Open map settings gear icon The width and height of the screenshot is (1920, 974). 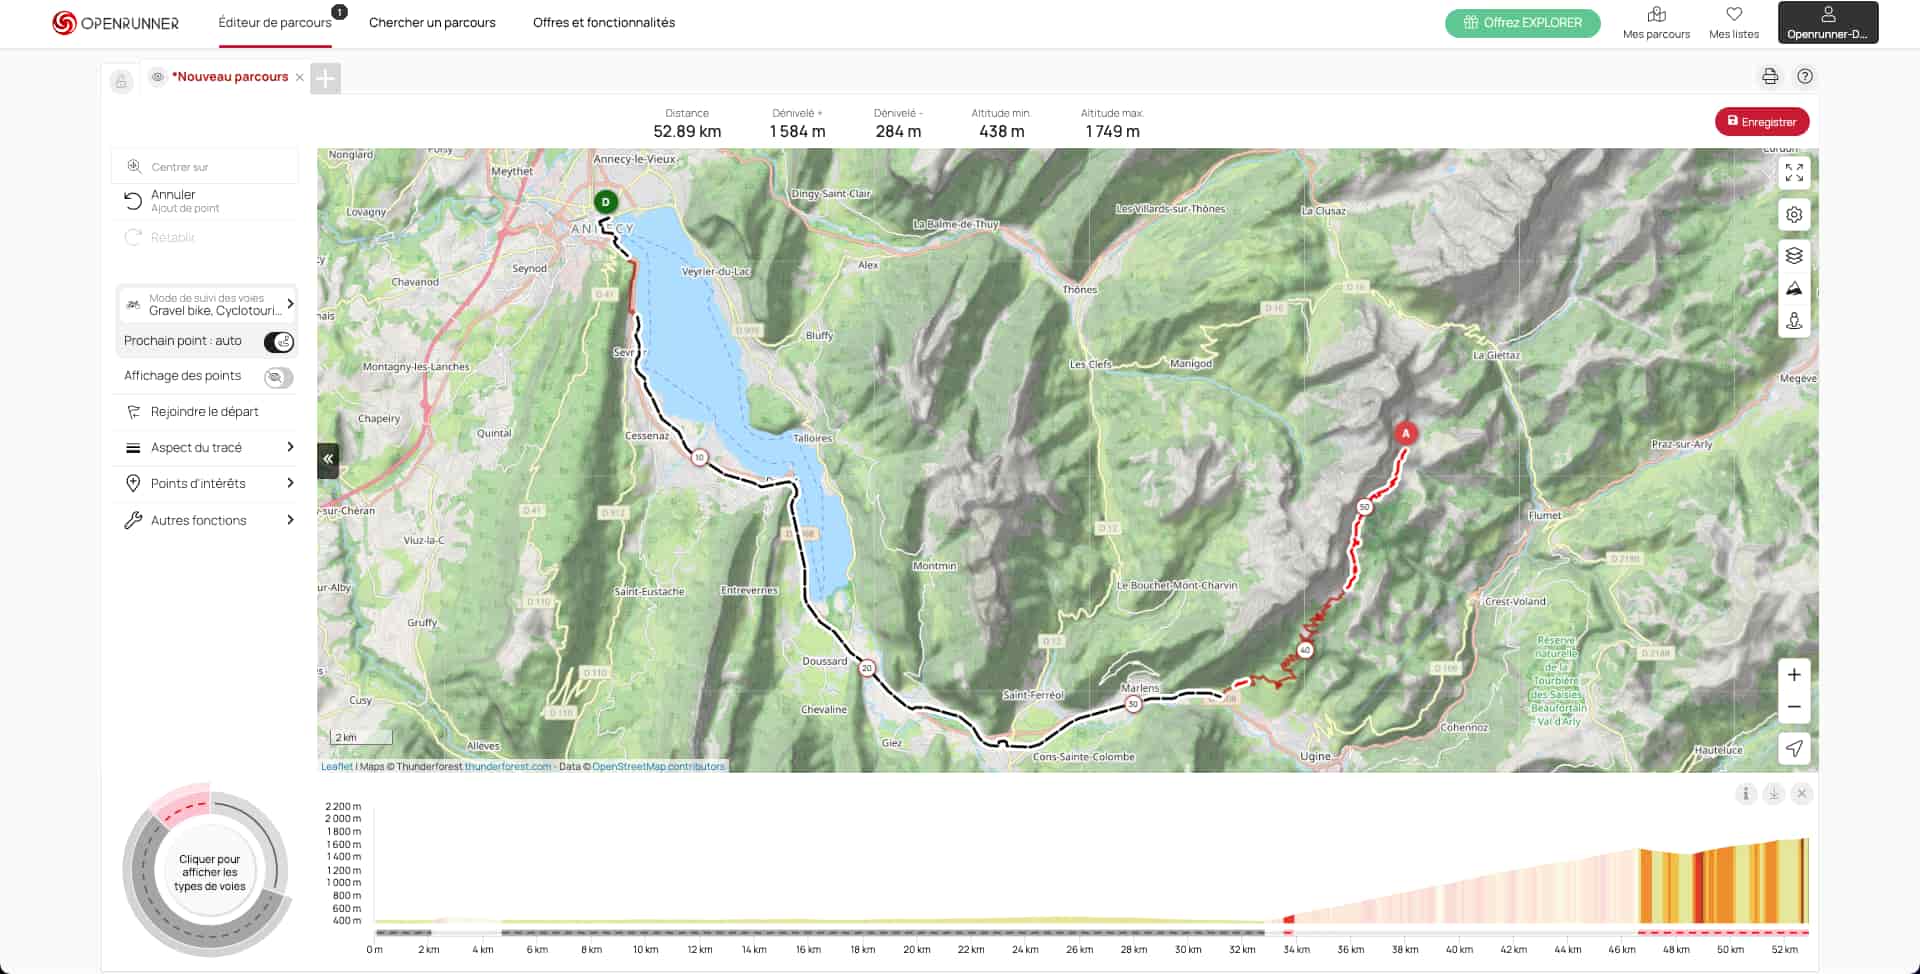click(x=1794, y=215)
